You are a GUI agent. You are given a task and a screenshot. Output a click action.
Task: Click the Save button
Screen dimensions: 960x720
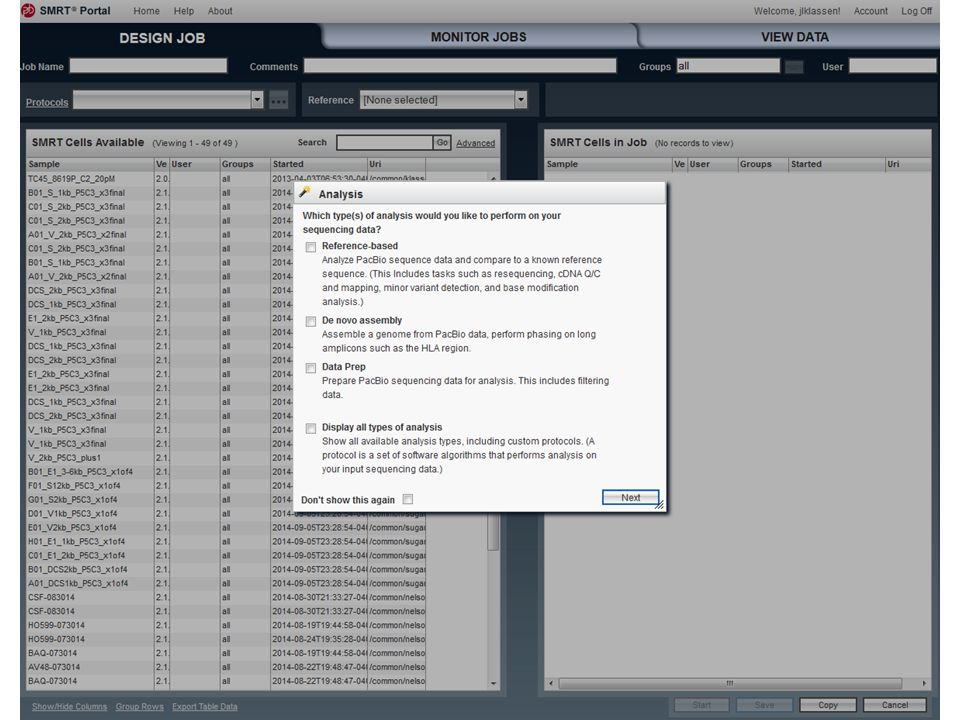click(x=764, y=705)
